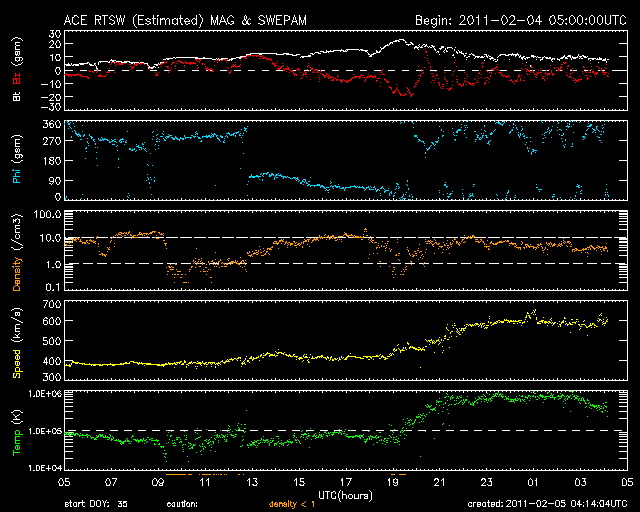Click the '270' tick on the Phi axis

pos(52,141)
